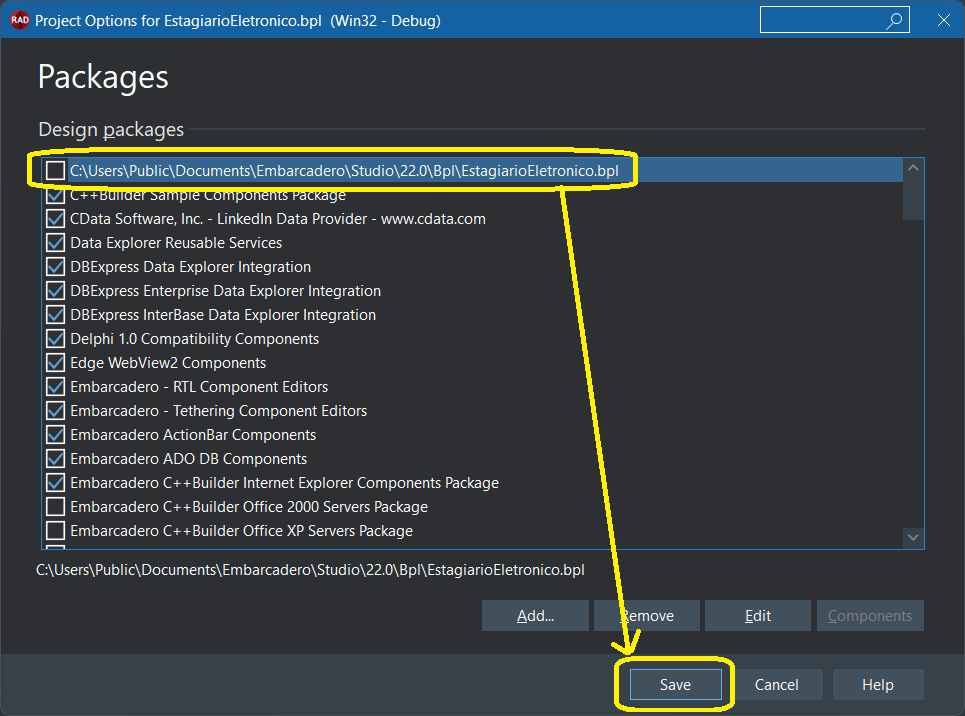The image size is (965, 716).
Task: Click the Edit button
Action: pyautogui.click(x=758, y=616)
